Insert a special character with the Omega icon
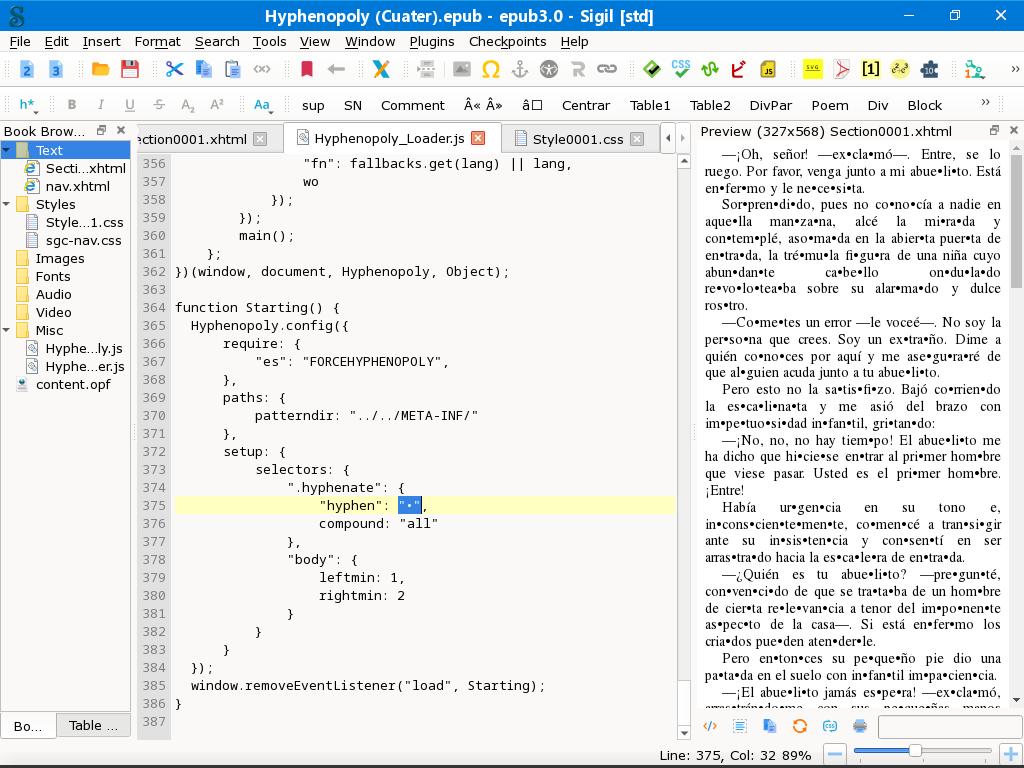1024x768 pixels. point(490,69)
